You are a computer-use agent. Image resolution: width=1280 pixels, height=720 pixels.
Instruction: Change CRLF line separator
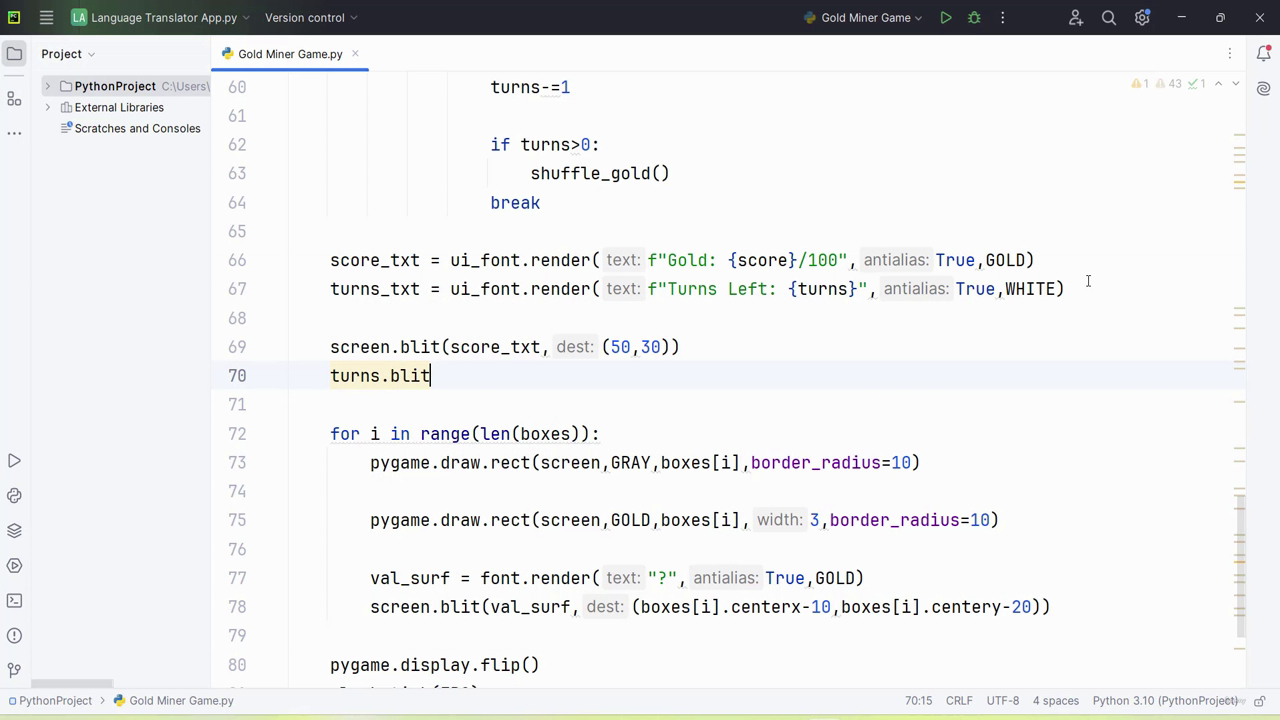[x=959, y=701]
